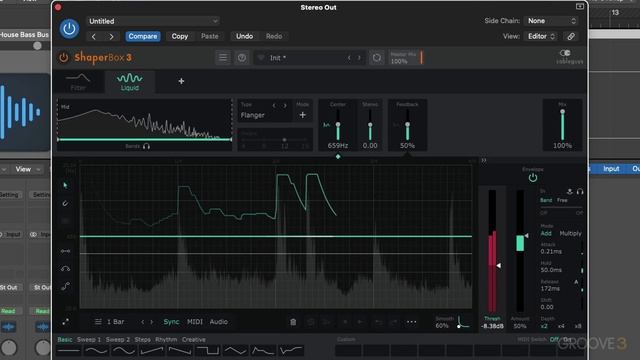The height and width of the screenshot is (360, 640).
Task: Click the Thresh value -8.38dB
Action: click(492, 326)
